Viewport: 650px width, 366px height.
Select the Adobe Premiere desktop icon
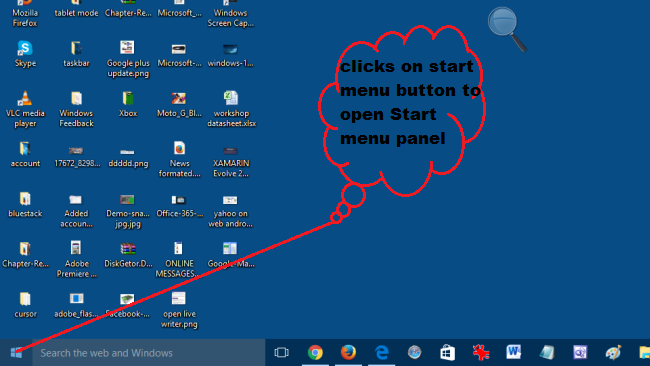[76, 260]
